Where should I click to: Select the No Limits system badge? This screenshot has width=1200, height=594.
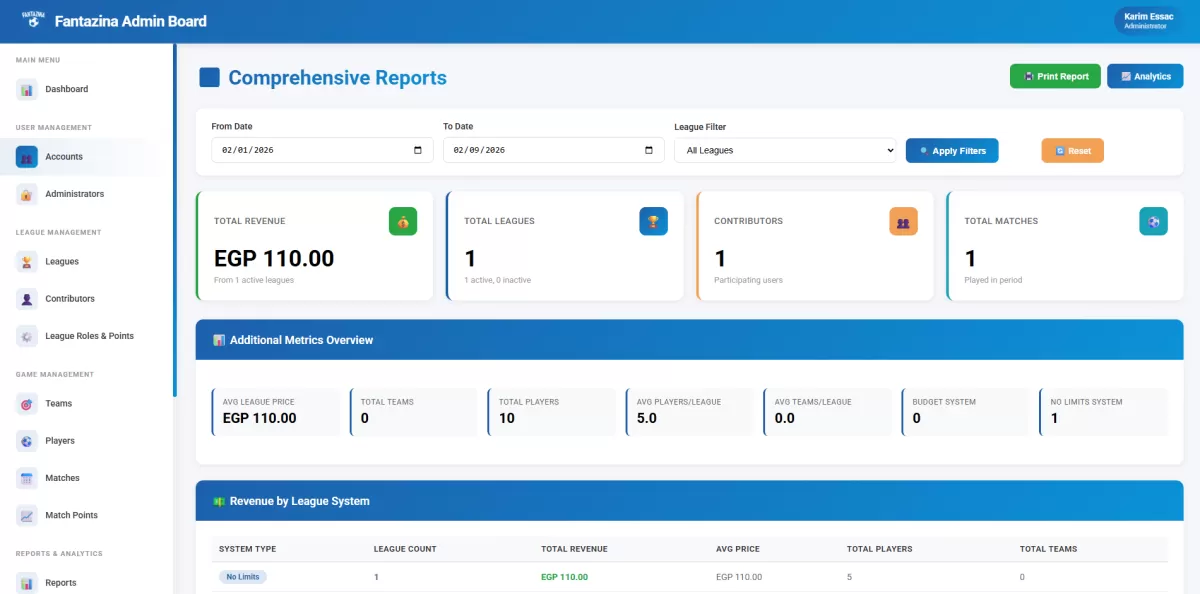[243, 577]
